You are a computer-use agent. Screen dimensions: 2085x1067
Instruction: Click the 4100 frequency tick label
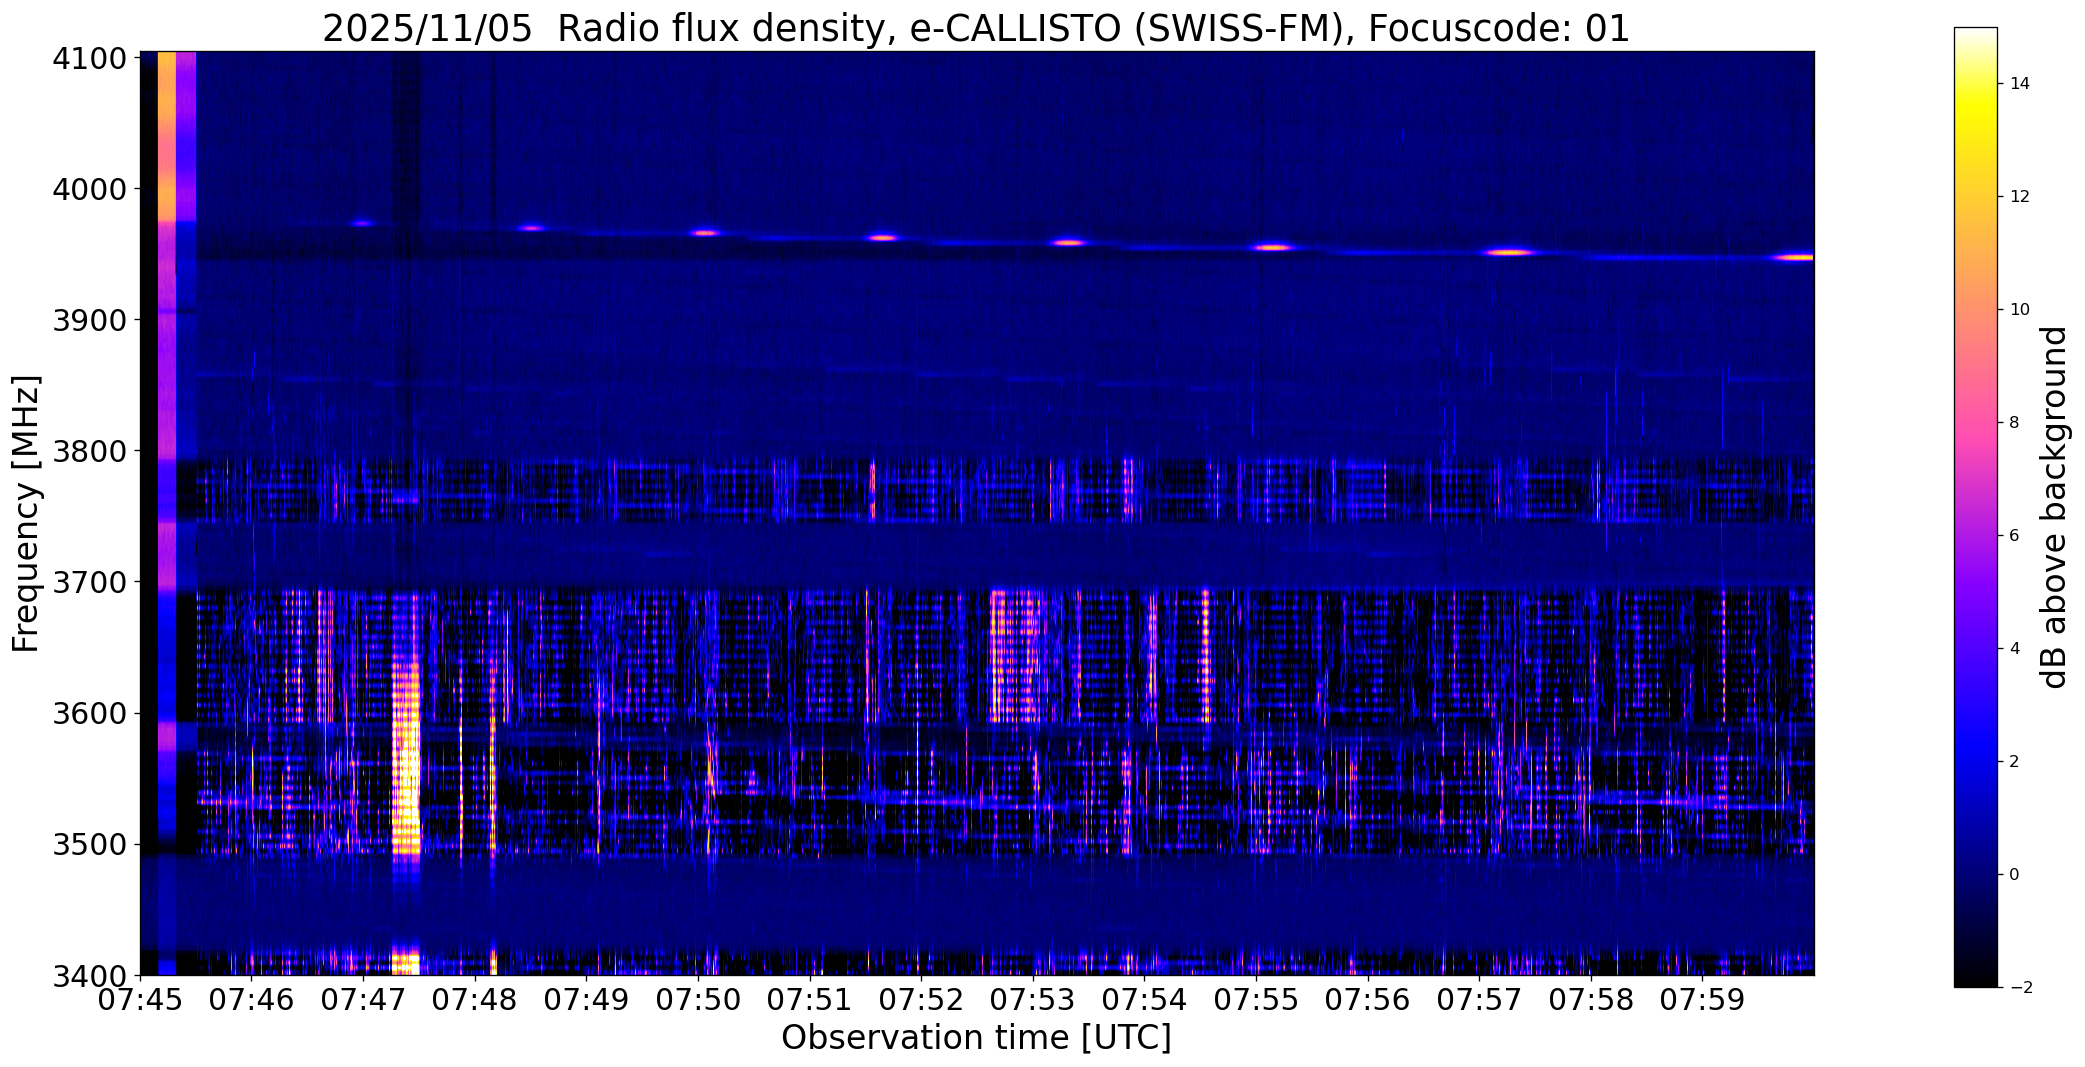pyautogui.click(x=89, y=59)
